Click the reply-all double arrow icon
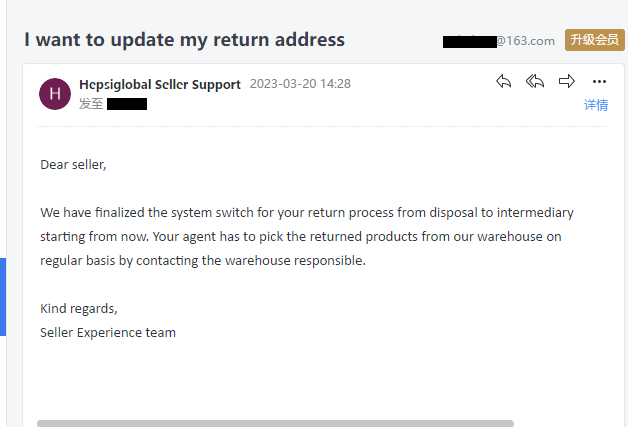This screenshot has height=427, width=628. coord(535,81)
